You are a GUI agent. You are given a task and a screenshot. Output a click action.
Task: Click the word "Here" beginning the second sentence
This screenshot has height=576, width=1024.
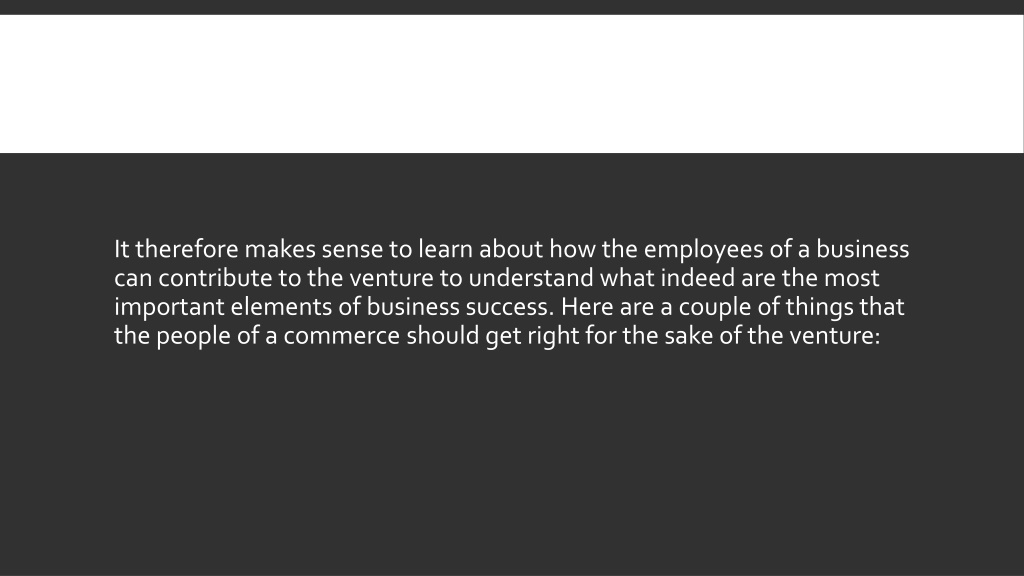click(x=587, y=308)
